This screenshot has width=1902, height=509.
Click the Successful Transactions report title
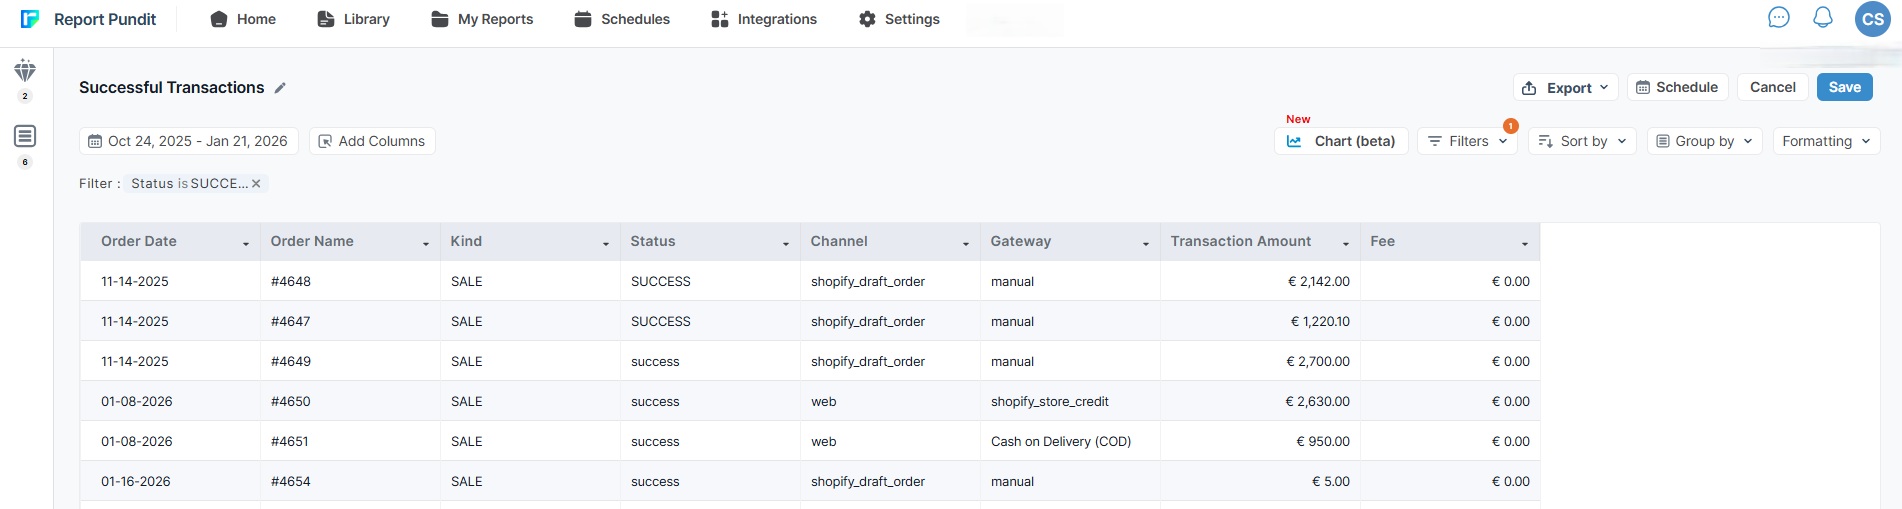coord(172,88)
